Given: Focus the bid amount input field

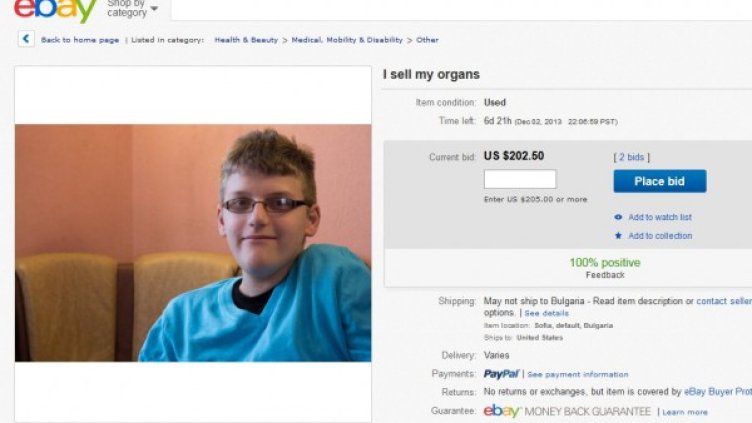Looking at the screenshot, I should coord(520,179).
